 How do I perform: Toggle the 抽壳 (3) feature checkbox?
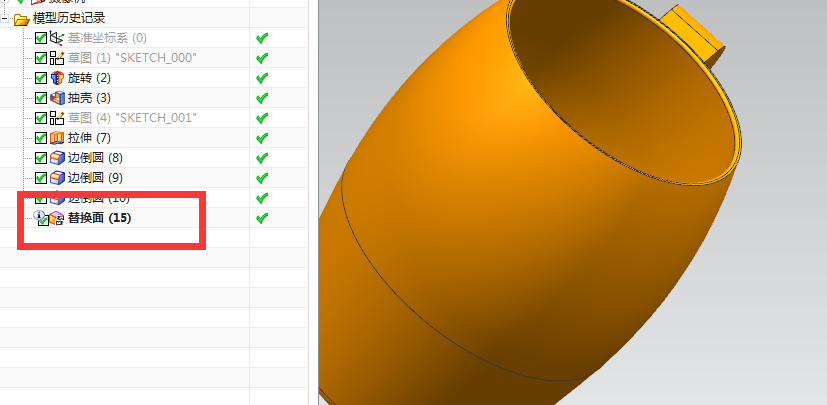tap(41, 98)
